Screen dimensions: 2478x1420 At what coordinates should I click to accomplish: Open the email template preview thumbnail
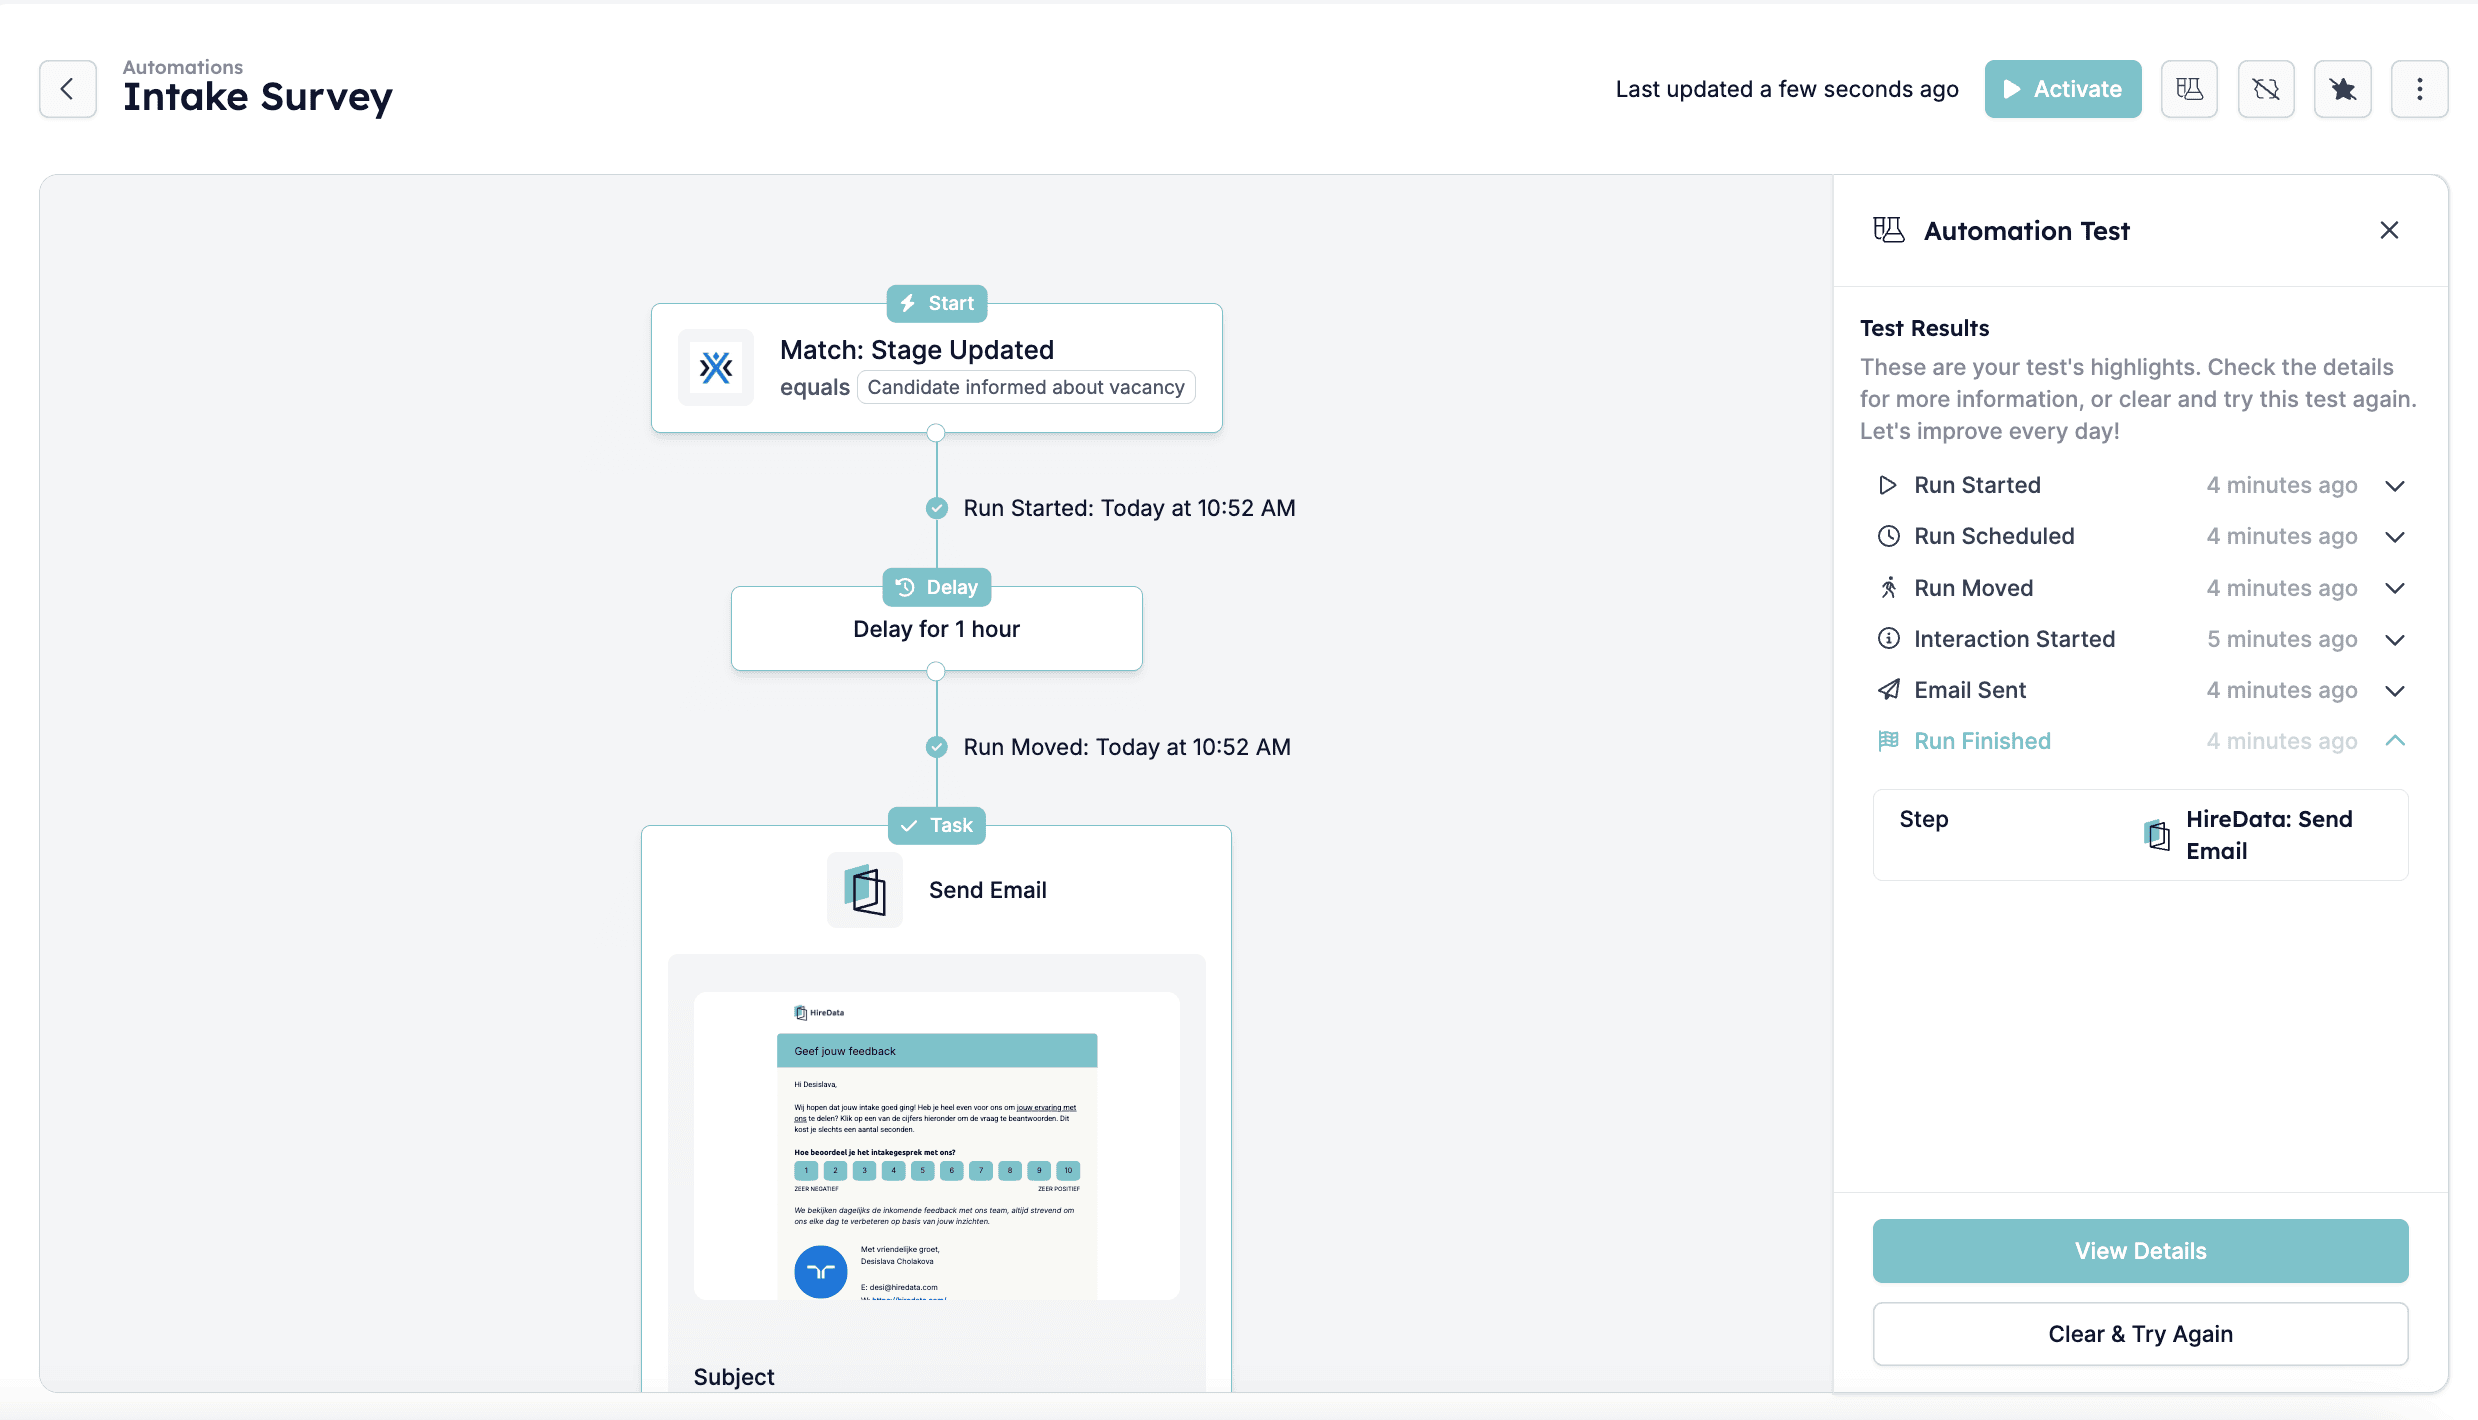tap(937, 1146)
